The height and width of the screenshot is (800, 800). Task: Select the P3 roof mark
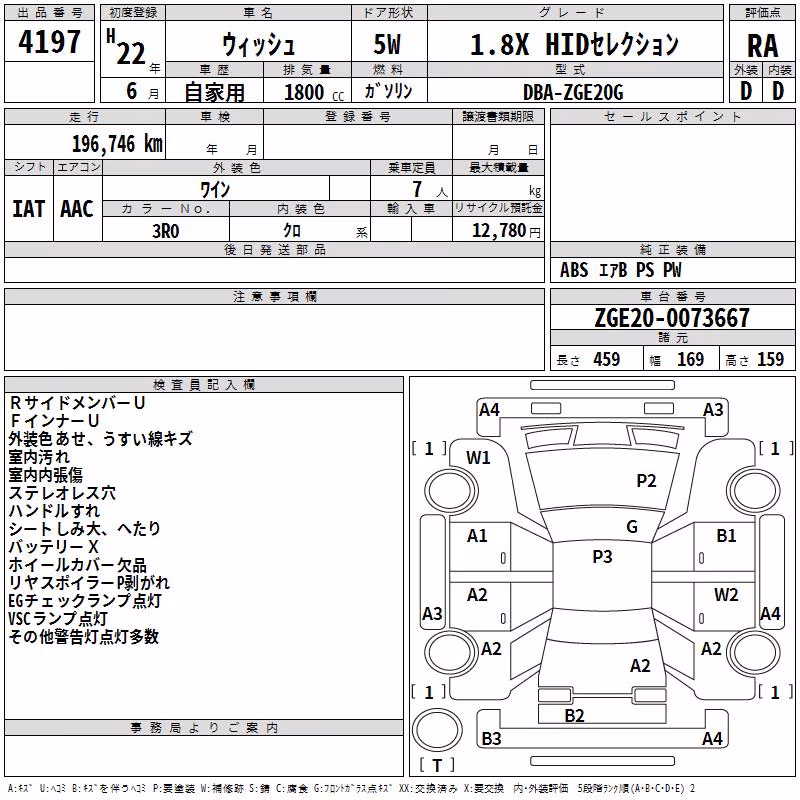[603, 557]
